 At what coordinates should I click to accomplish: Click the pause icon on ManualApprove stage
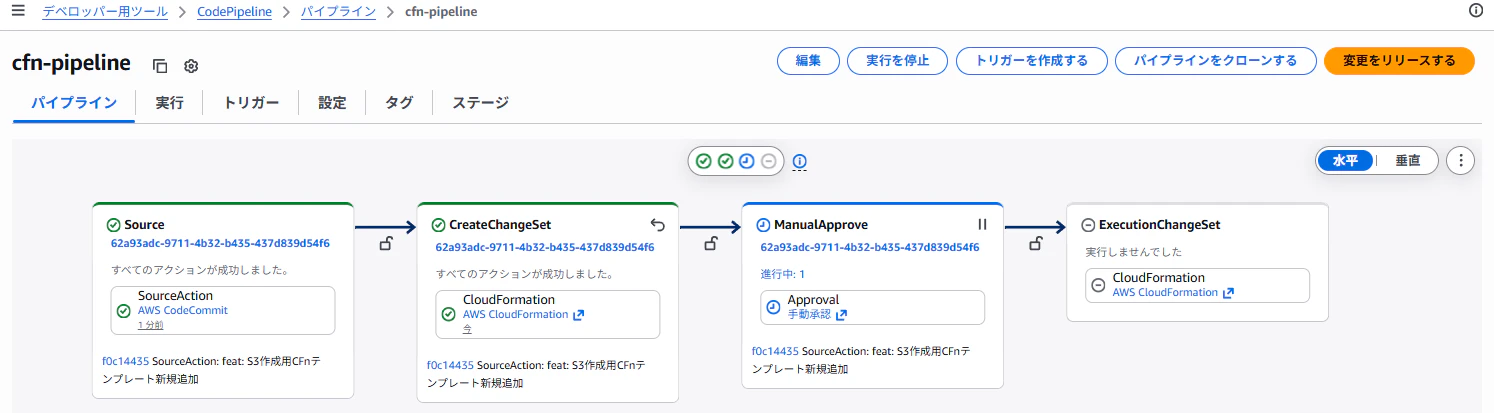[x=982, y=224]
